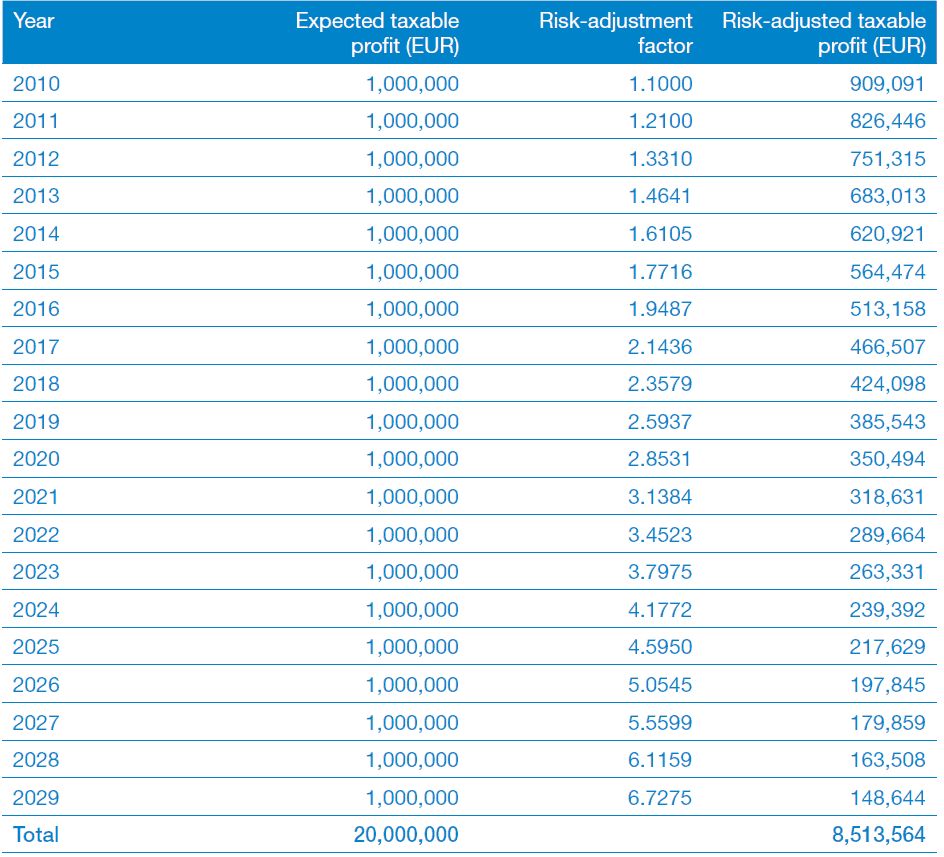
Task: Click the 2024 year cell
Action: (x=36, y=610)
